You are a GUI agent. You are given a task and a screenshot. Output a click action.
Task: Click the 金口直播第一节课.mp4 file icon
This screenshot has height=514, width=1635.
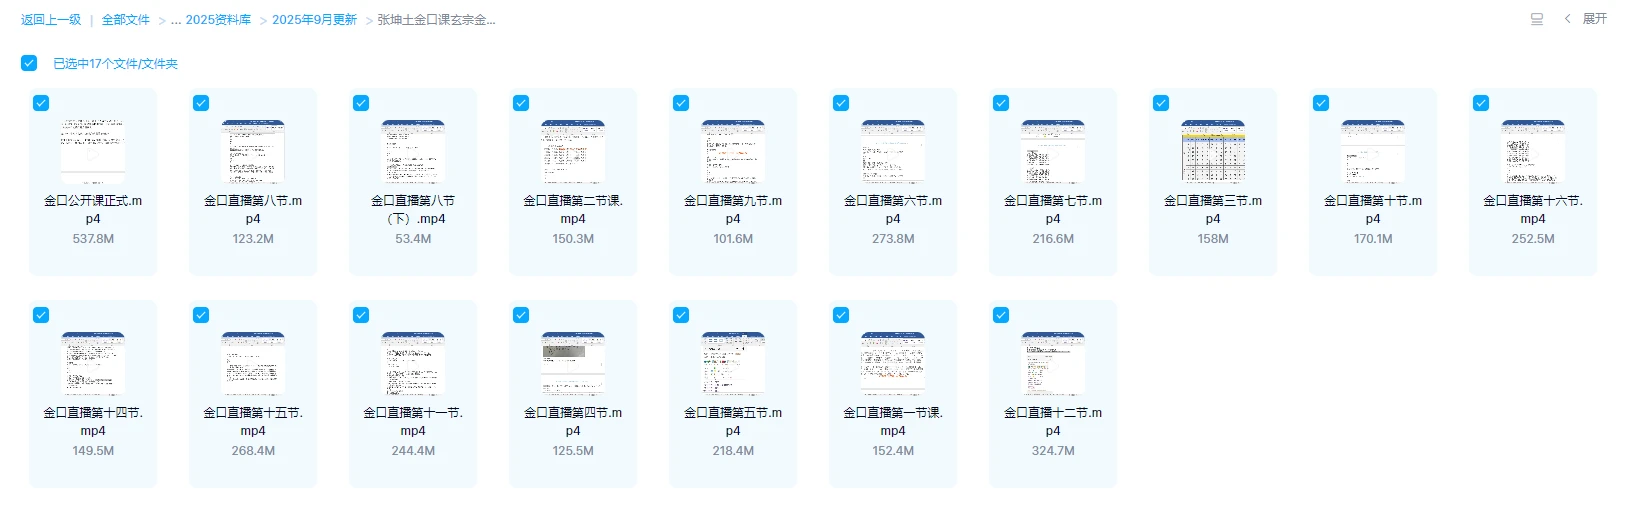(x=893, y=364)
